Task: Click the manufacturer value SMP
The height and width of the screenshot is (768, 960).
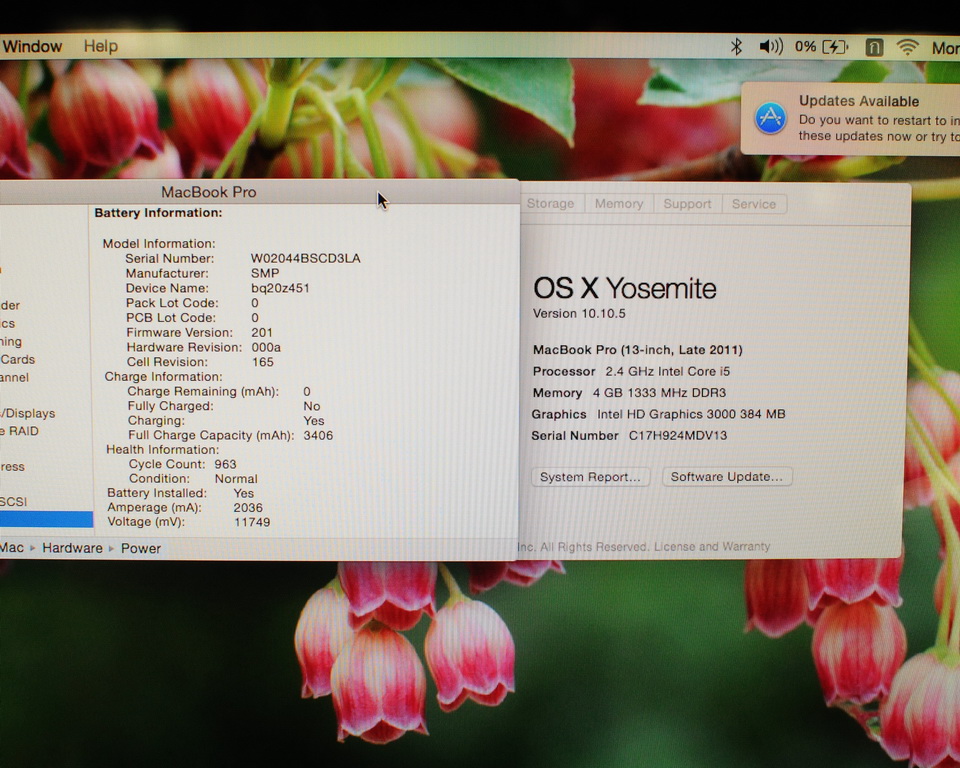Action: click(x=265, y=273)
